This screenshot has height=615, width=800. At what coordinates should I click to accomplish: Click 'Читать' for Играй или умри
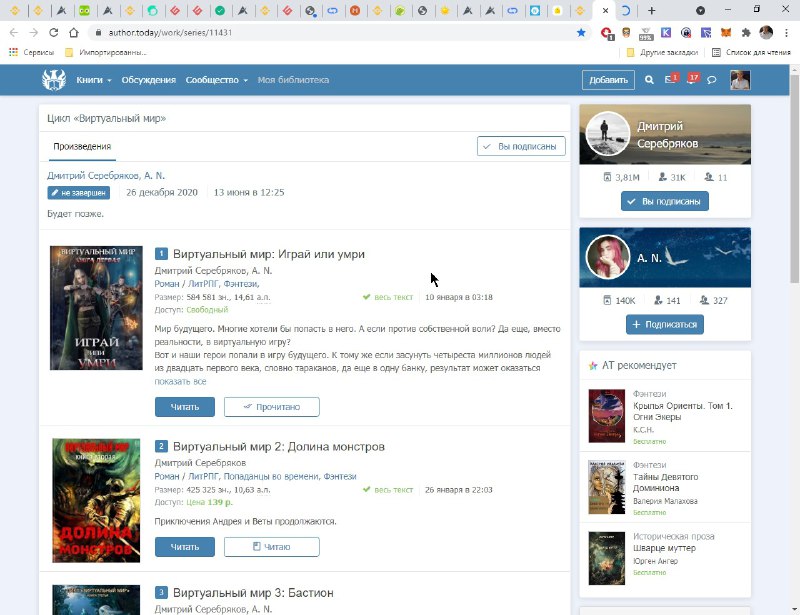(184, 406)
